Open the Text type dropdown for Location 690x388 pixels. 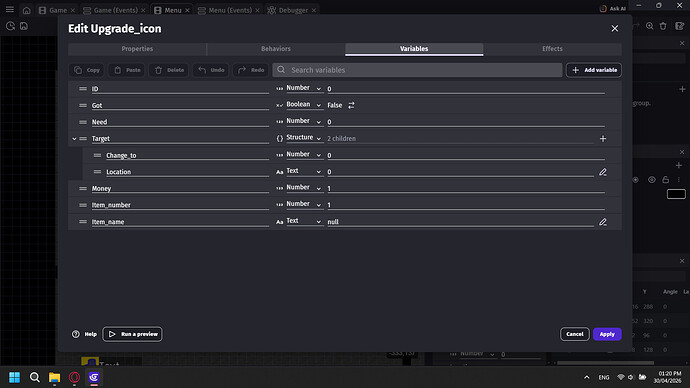point(304,172)
